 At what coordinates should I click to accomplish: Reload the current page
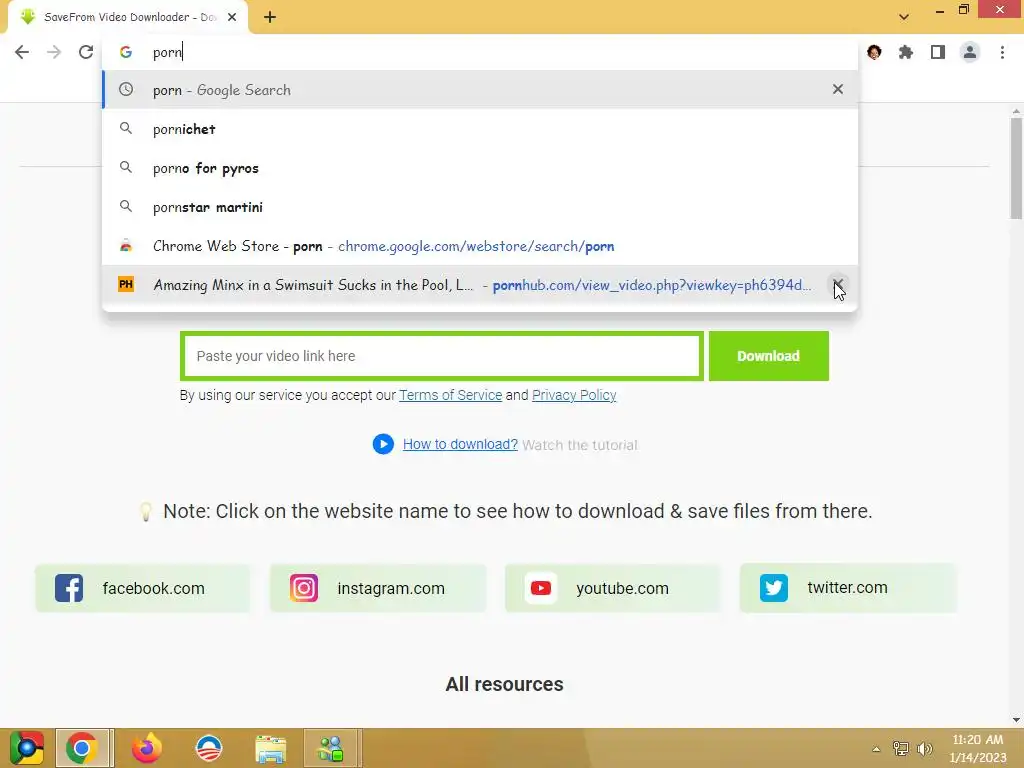(x=86, y=52)
